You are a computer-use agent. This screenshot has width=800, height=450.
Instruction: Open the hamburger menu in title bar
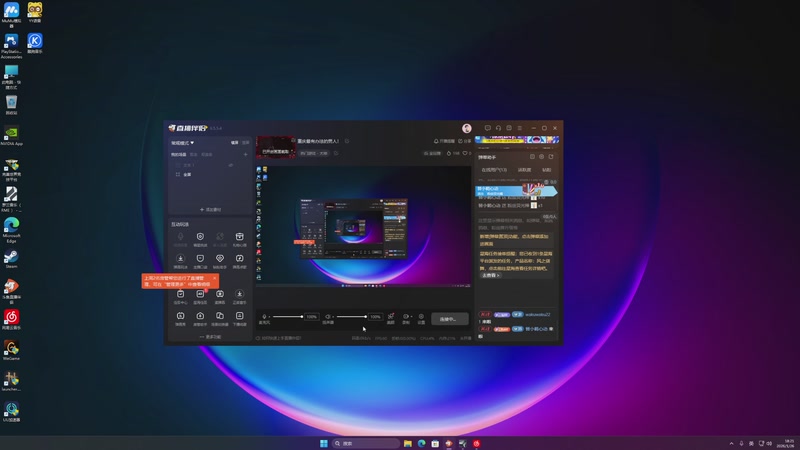point(520,128)
